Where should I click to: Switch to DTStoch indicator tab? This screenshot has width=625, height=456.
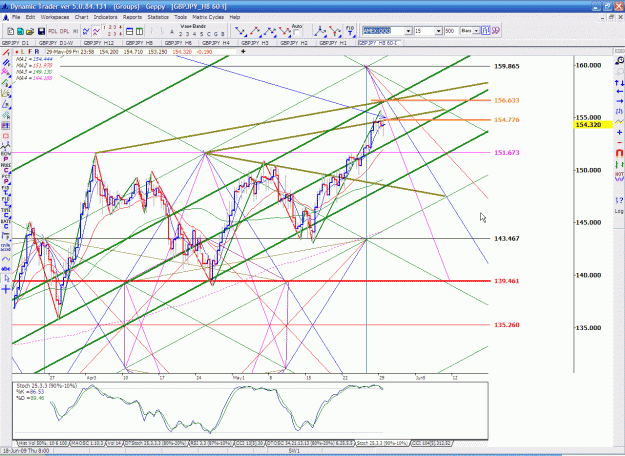155,443
